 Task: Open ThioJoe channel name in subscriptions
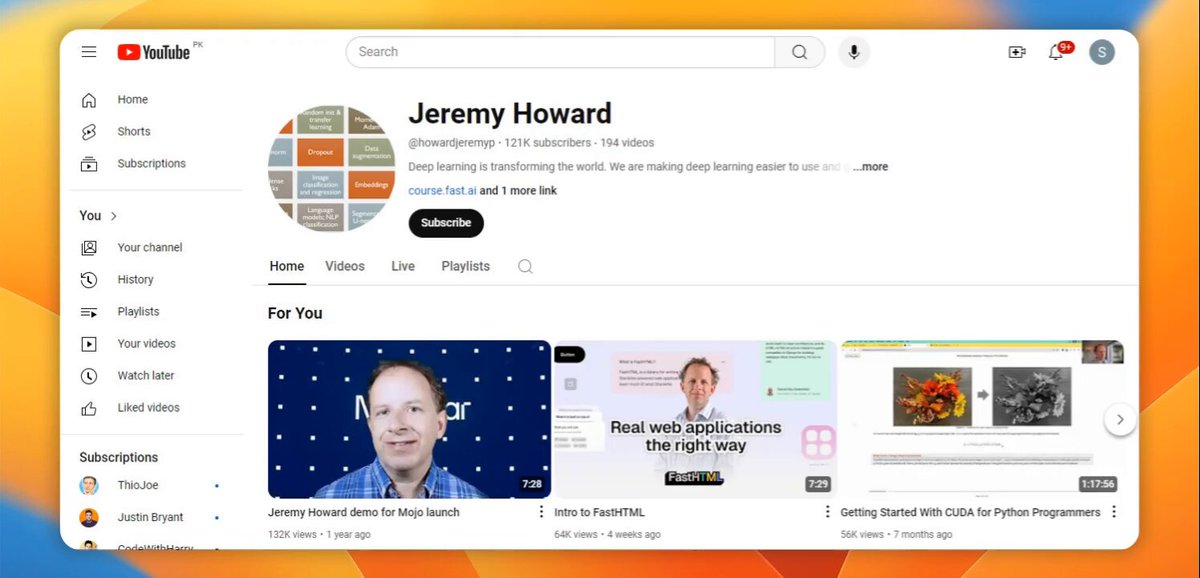[138, 486]
